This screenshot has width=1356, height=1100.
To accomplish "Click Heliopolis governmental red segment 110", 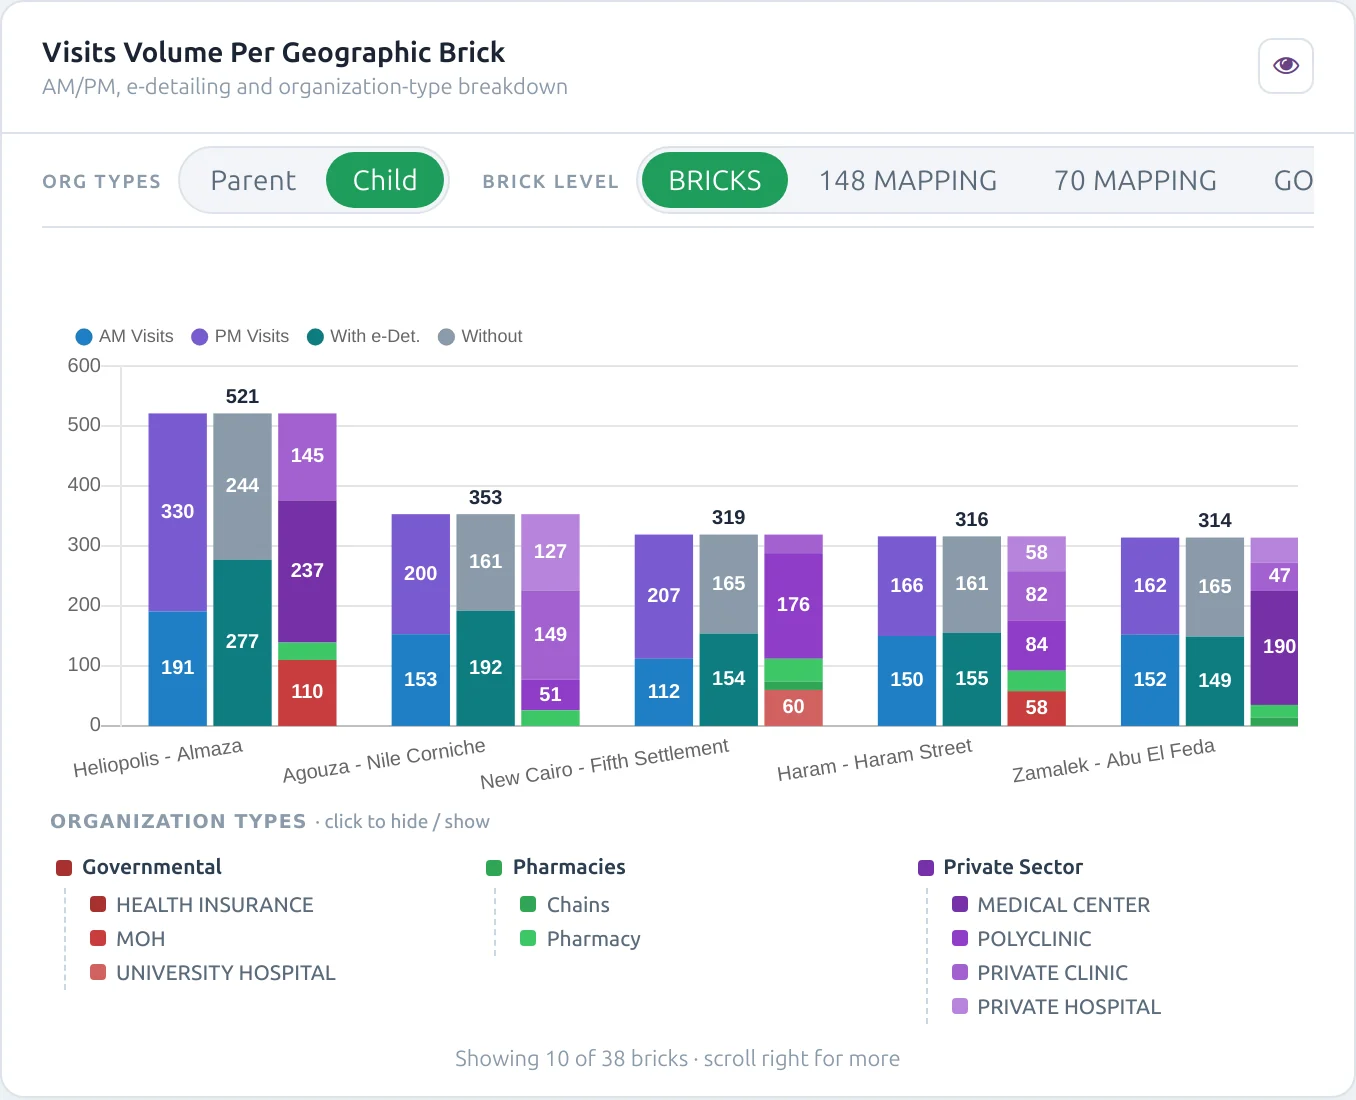I will click(x=307, y=693).
